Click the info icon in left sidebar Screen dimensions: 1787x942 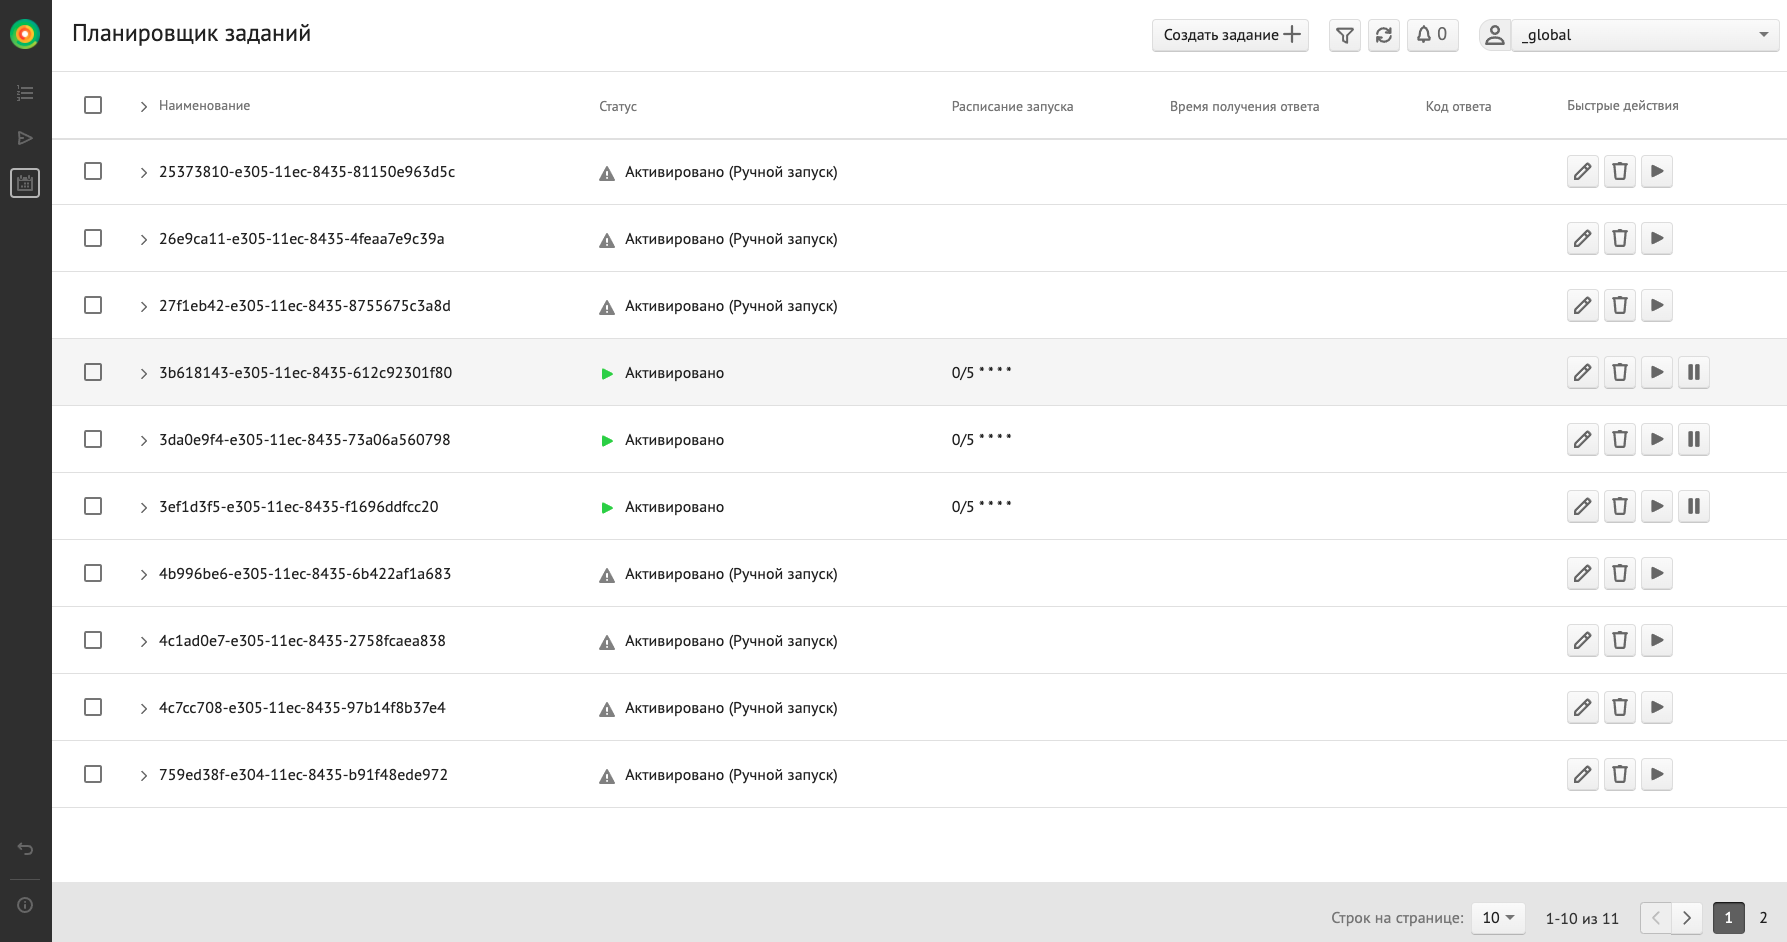point(25,905)
